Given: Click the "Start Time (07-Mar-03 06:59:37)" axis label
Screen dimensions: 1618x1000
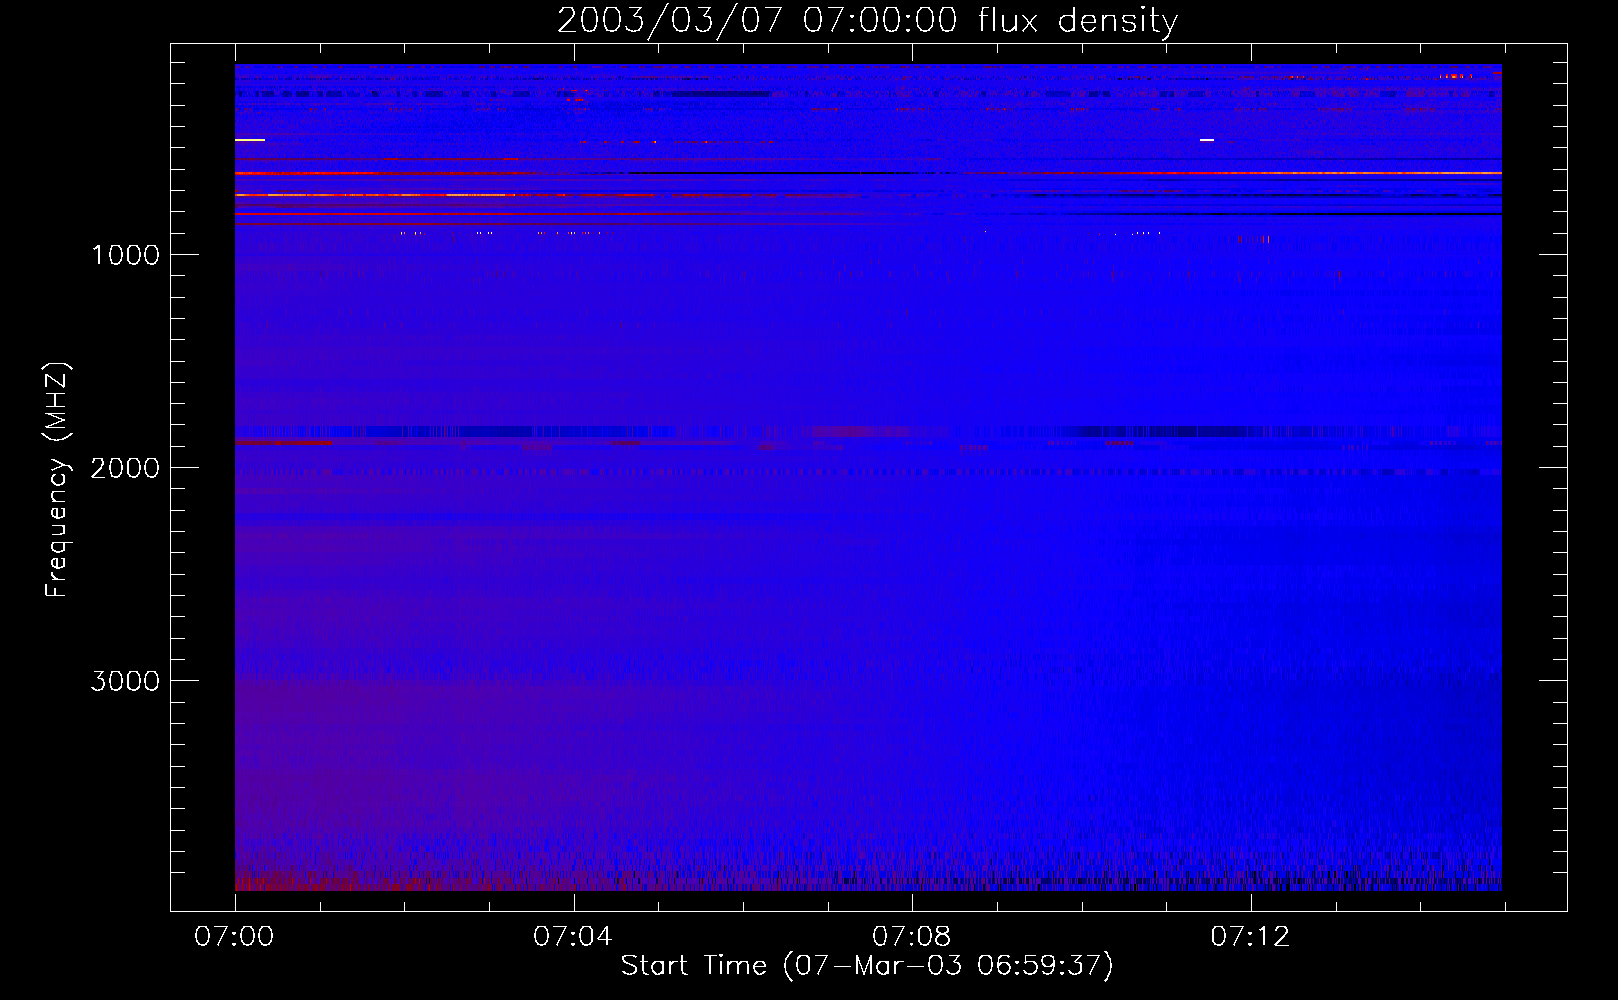Looking at the screenshot, I should (867, 966).
